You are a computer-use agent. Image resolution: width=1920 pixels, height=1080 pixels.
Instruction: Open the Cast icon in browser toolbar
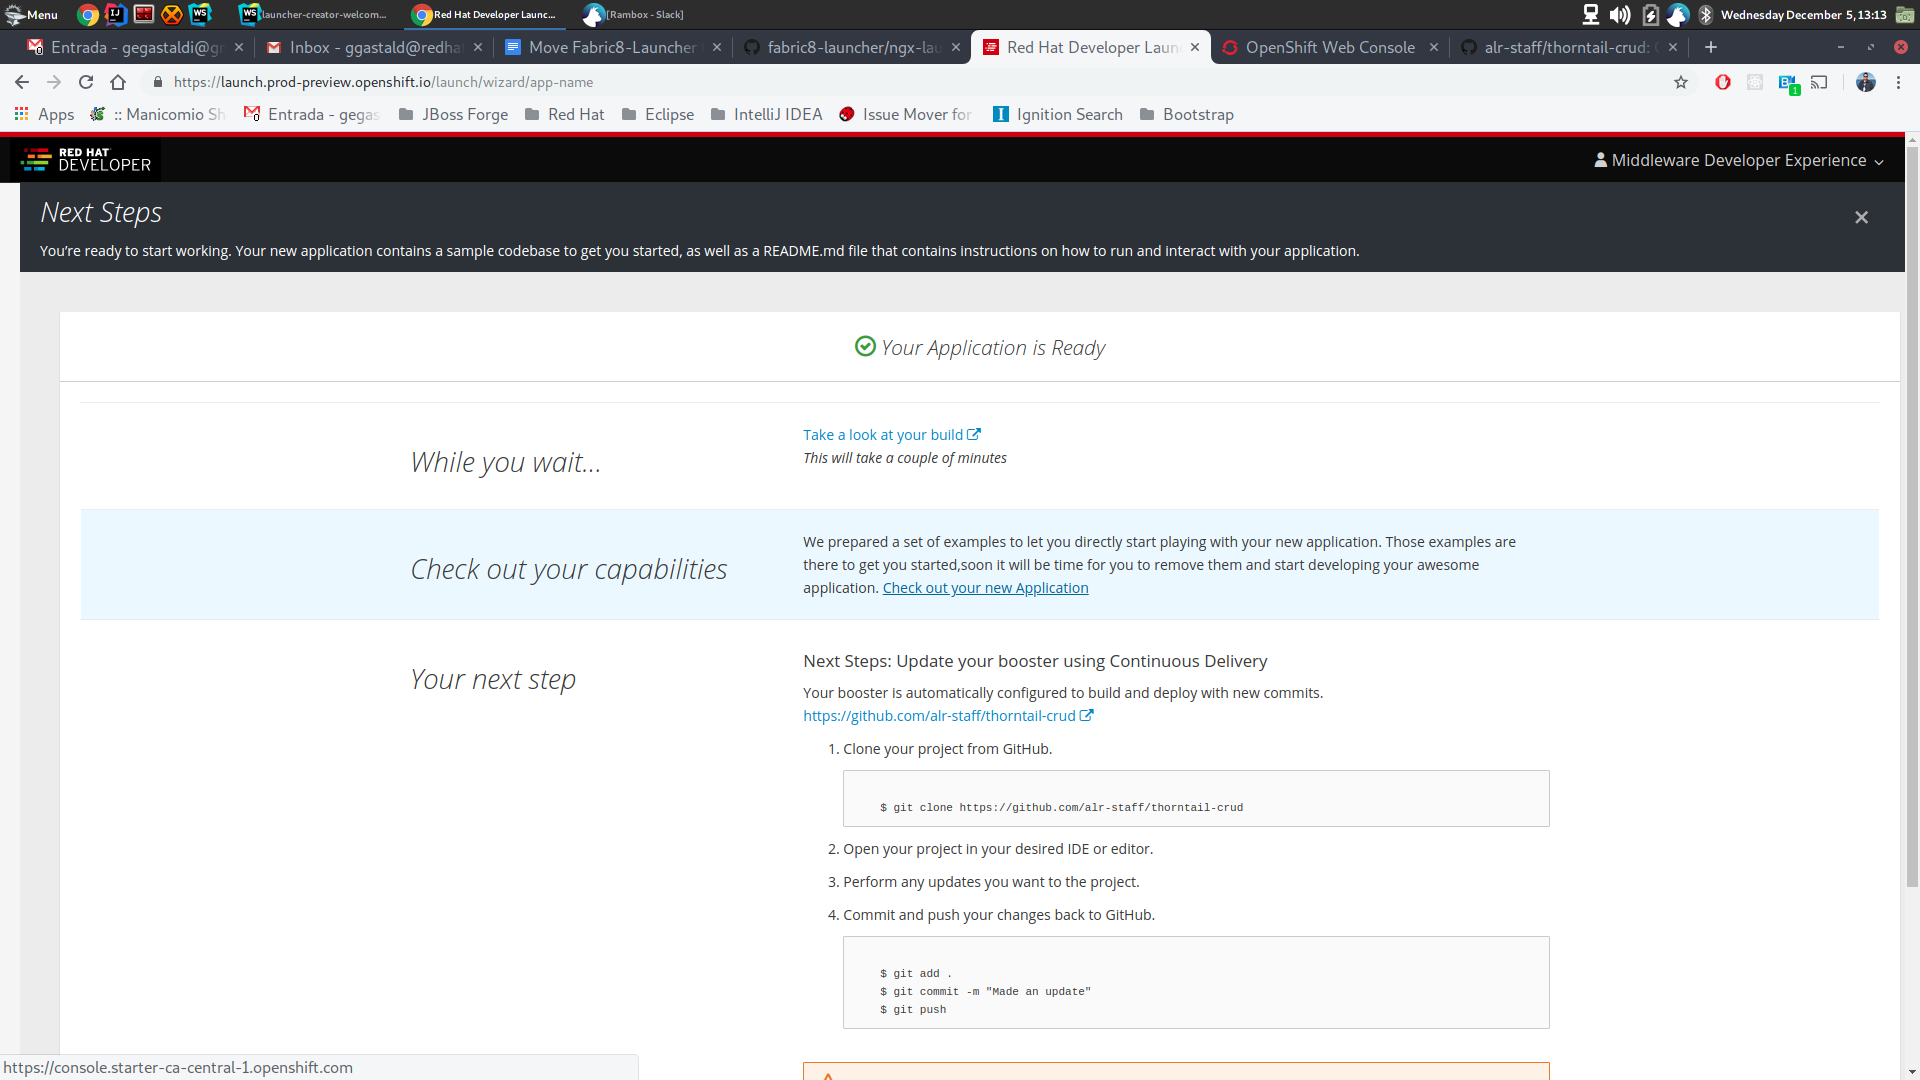click(x=1820, y=82)
